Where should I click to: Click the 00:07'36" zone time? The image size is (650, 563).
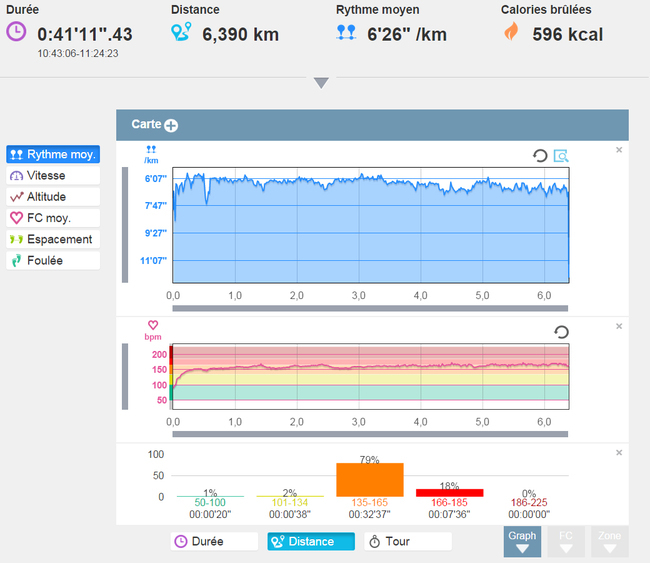click(449, 514)
